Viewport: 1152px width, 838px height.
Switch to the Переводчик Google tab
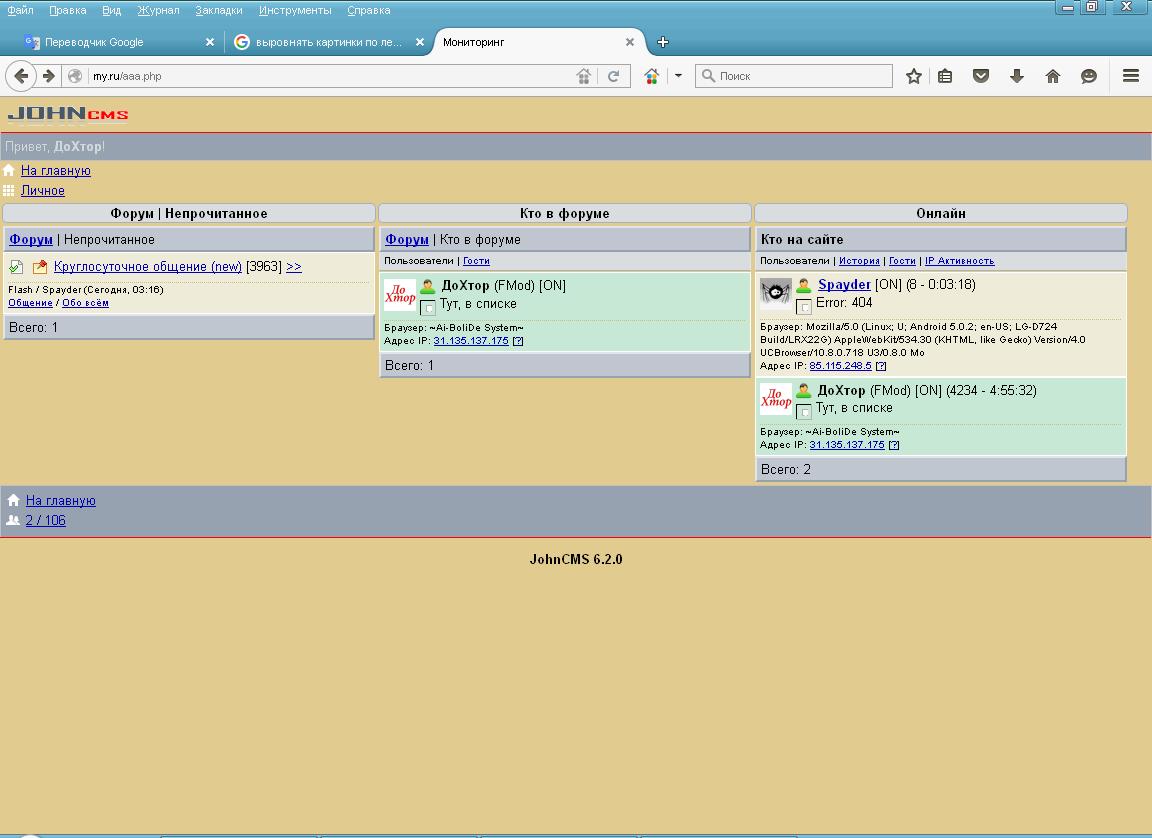point(94,42)
